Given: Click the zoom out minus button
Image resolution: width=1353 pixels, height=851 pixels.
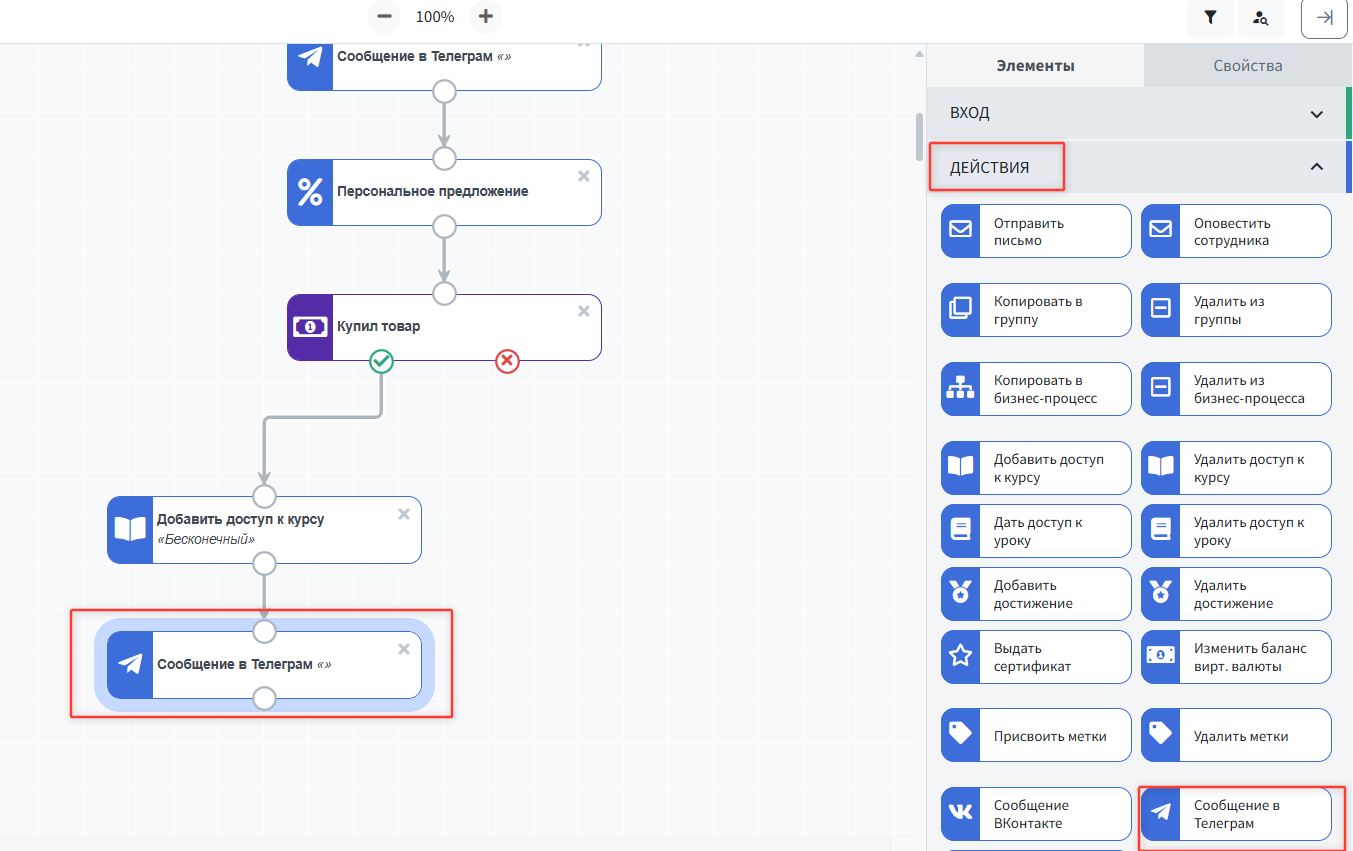Looking at the screenshot, I should coord(384,17).
